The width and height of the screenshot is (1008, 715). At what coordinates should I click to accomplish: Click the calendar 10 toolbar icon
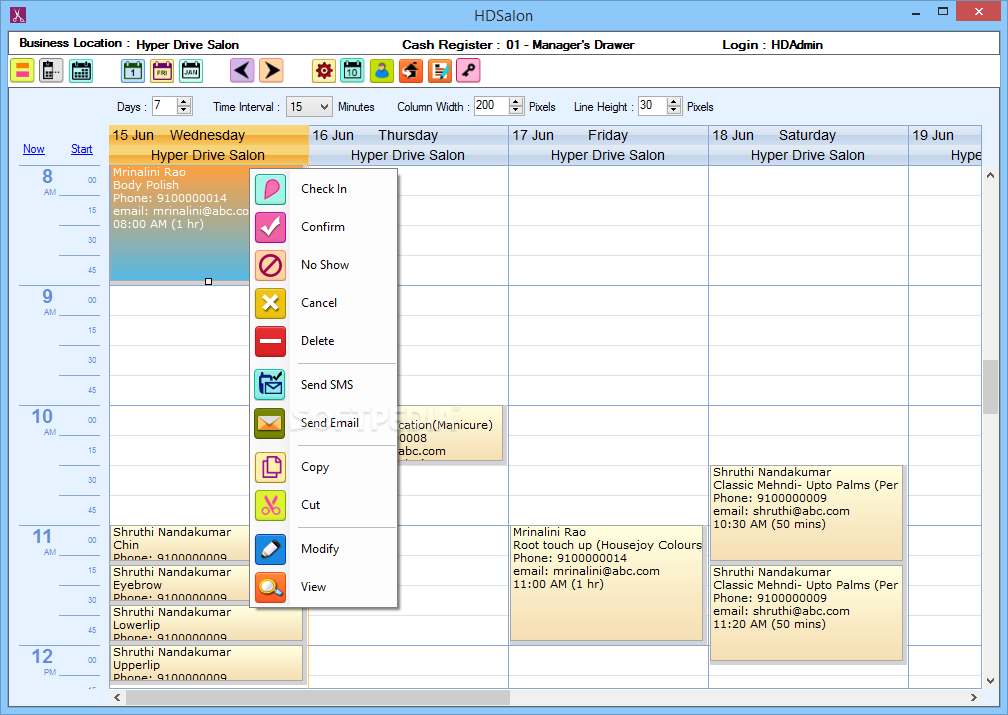(352, 71)
